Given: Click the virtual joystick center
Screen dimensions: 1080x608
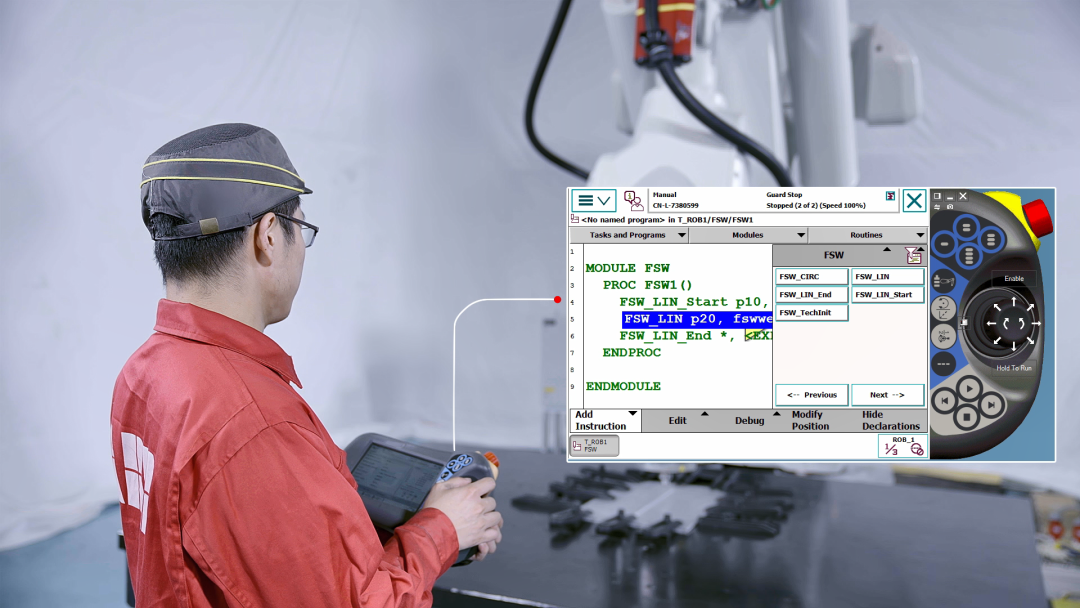Looking at the screenshot, I should point(1013,323).
